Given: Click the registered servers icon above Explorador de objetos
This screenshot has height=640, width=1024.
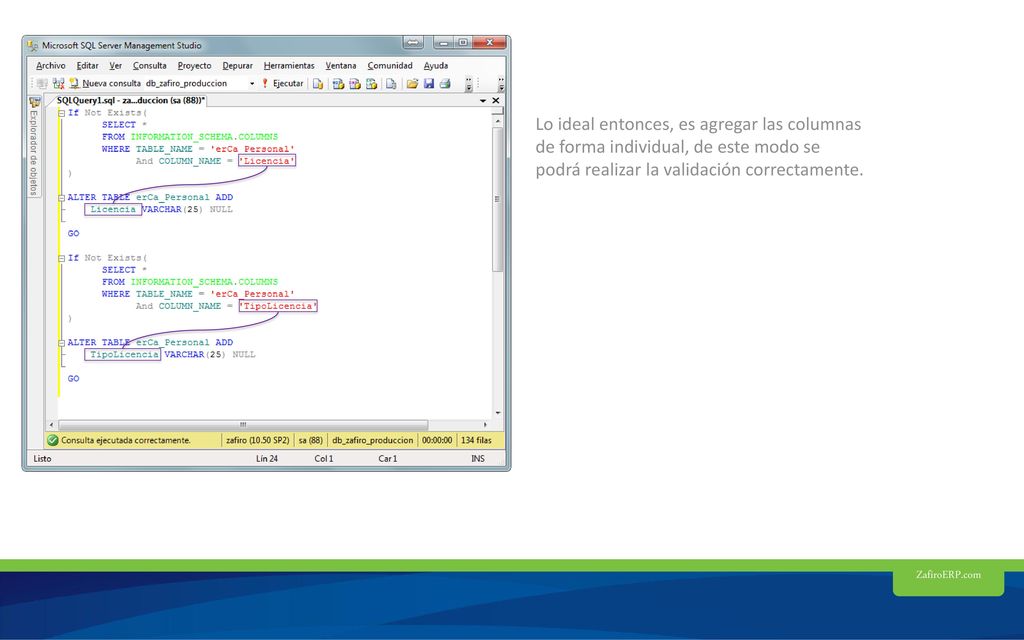Looking at the screenshot, I should pyautogui.click(x=35, y=102).
